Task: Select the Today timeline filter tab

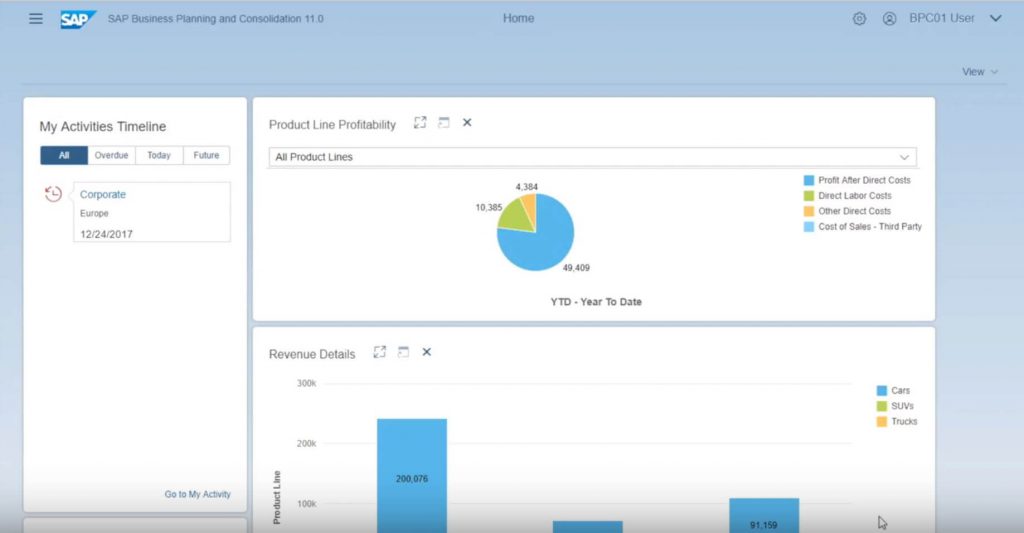Action: coord(159,155)
